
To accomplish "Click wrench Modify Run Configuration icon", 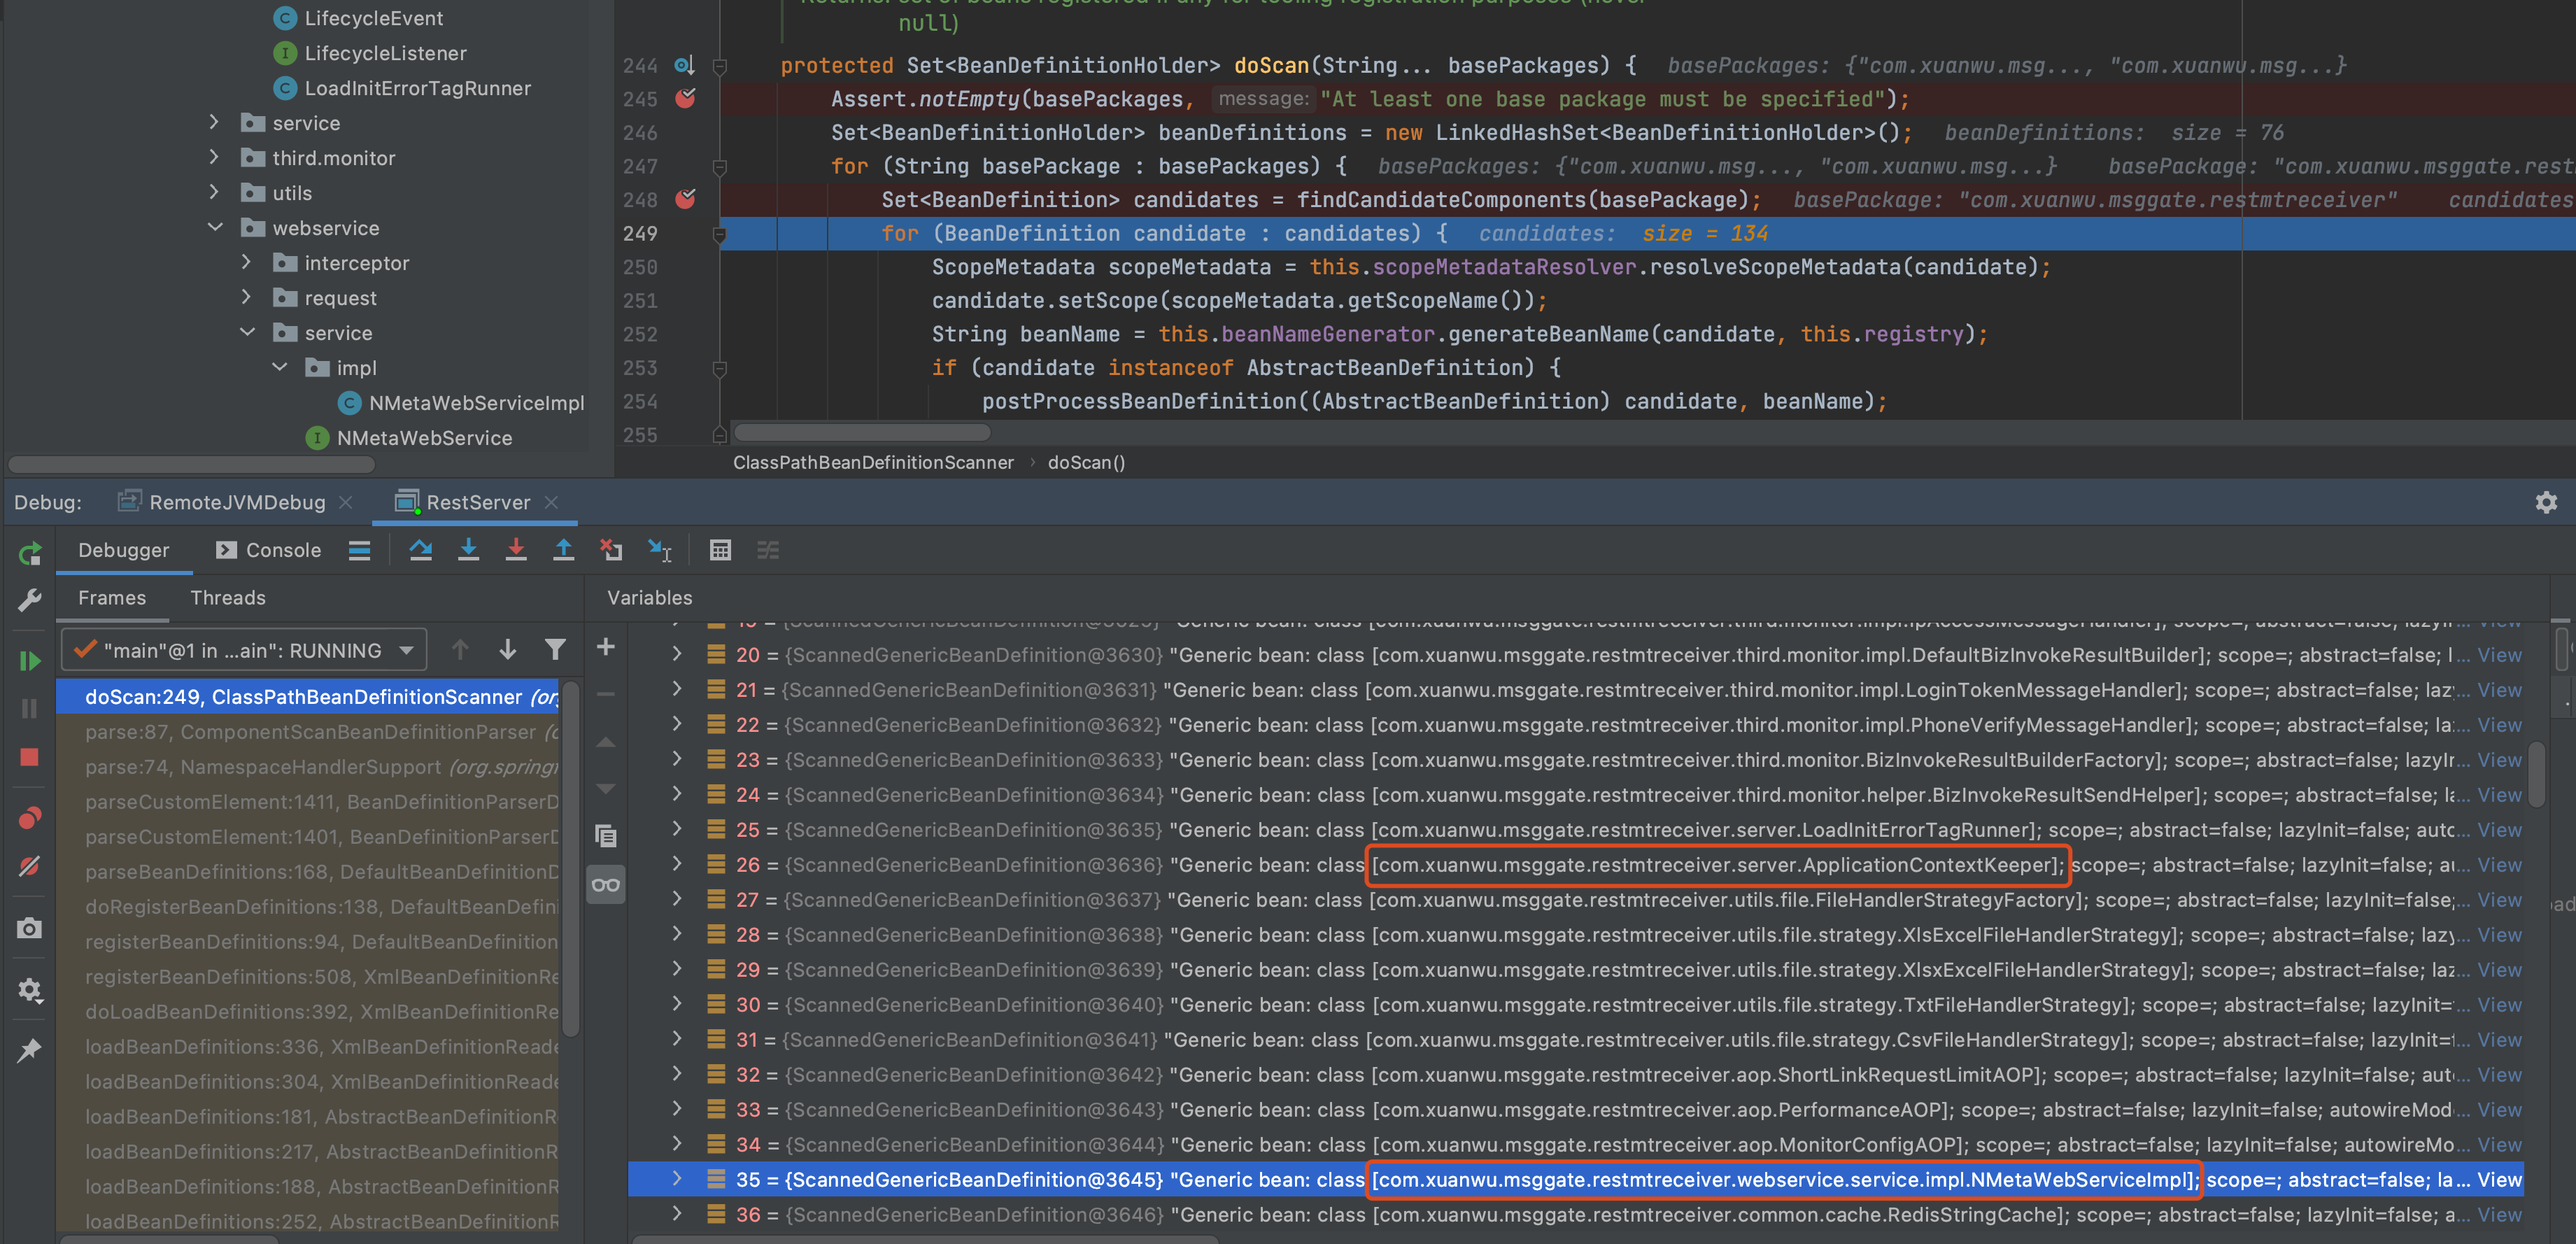I will tap(29, 600).
